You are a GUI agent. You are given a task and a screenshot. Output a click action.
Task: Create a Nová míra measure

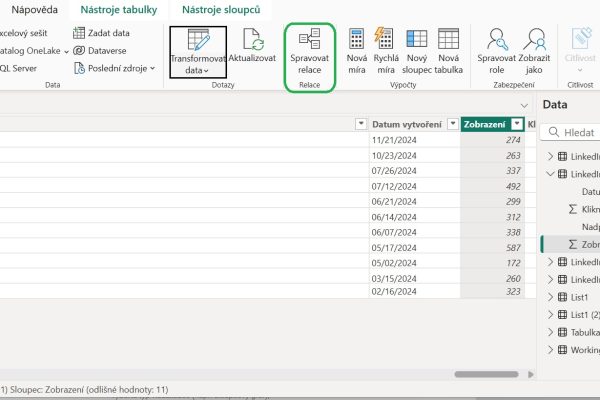coord(357,51)
